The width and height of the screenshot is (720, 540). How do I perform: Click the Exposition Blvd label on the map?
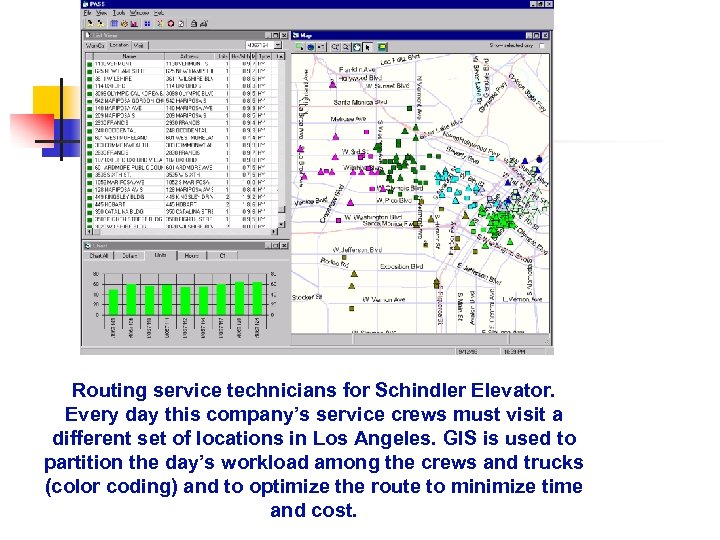coord(402,266)
